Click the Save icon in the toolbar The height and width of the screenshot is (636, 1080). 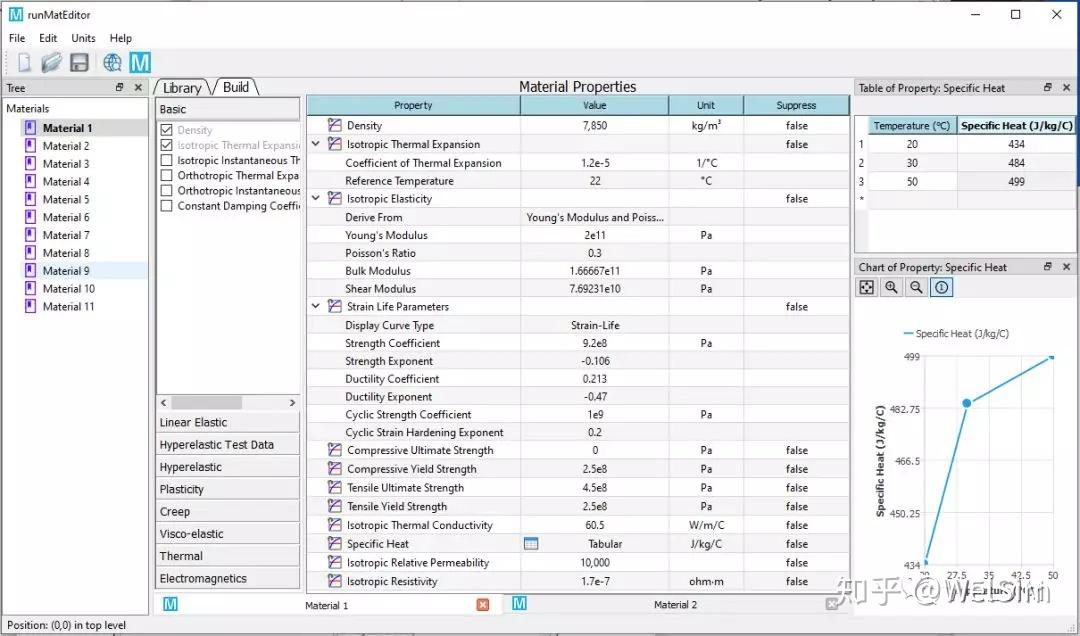[x=79, y=61]
